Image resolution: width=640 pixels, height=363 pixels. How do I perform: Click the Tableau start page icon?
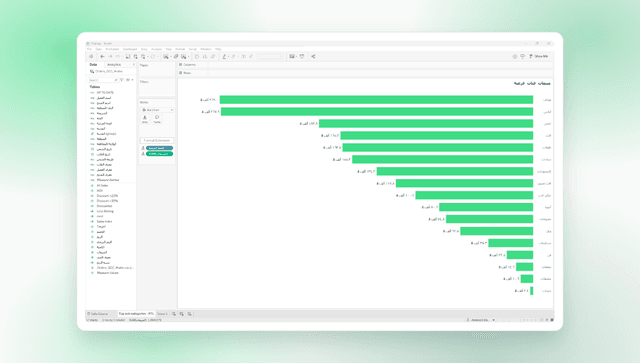[91, 56]
